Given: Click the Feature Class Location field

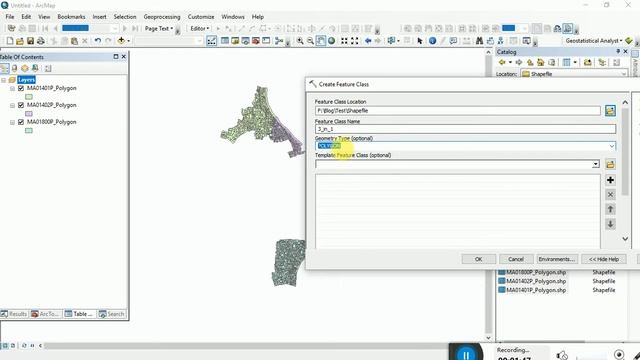Looking at the screenshot, I should tap(458, 111).
